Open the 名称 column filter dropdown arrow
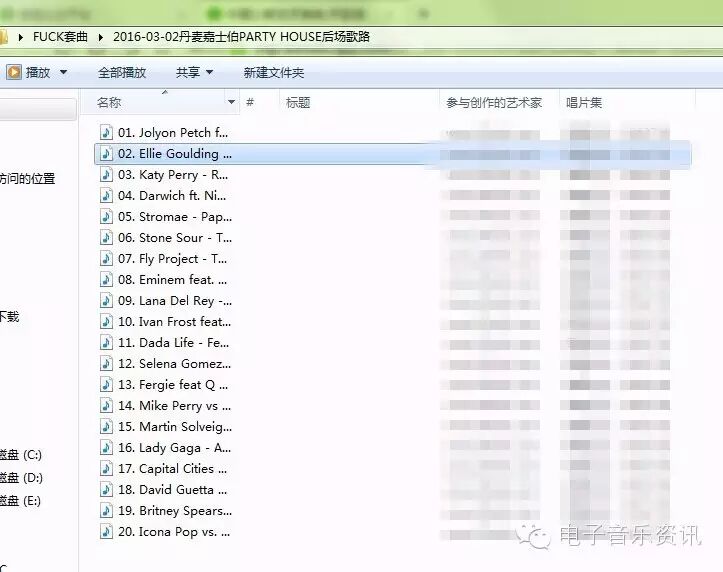The image size is (723, 572). point(231,102)
